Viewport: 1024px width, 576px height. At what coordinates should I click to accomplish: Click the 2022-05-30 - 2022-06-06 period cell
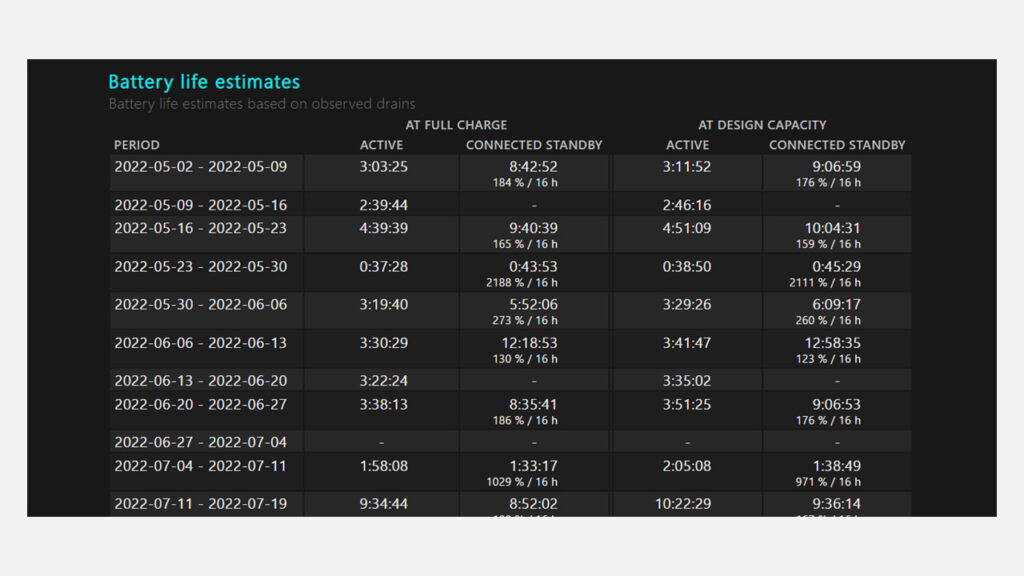click(x=200, y=305)
